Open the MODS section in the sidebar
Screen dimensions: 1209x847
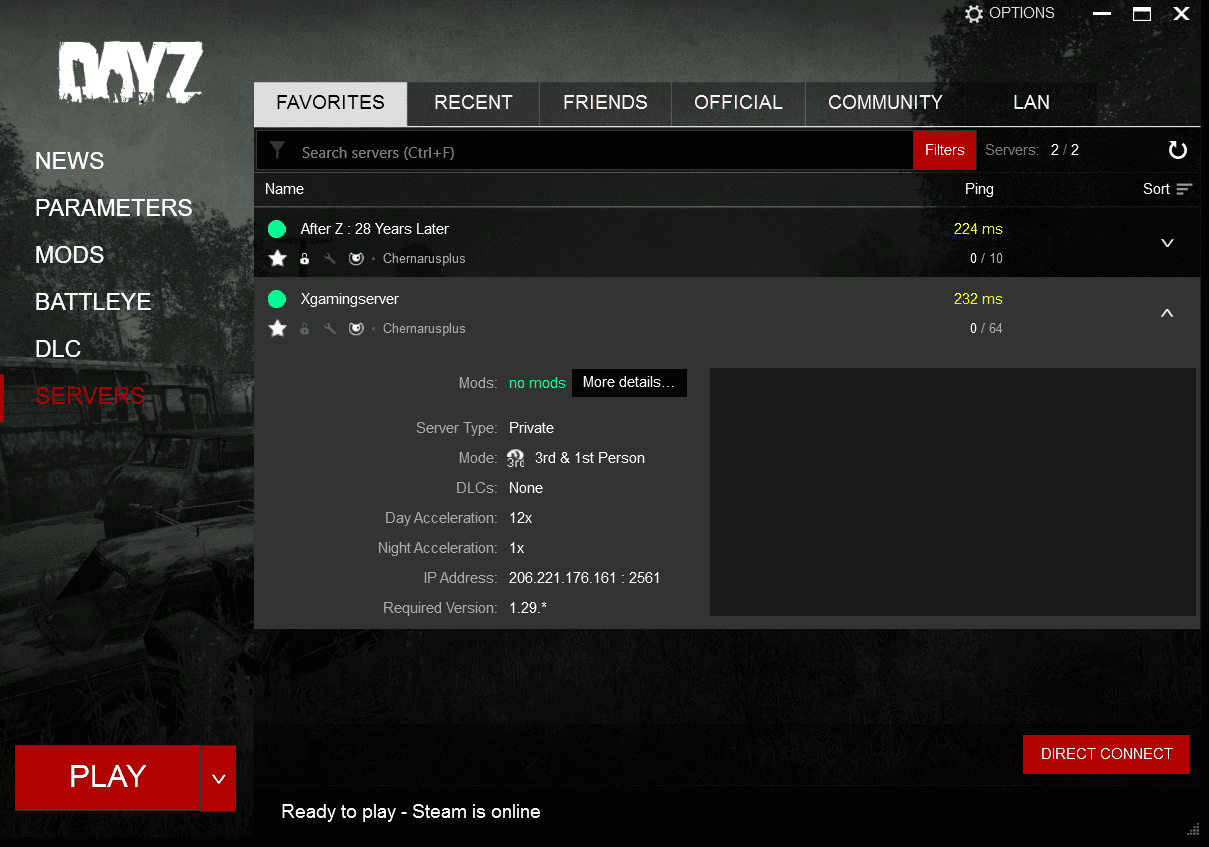pyautogui.click(x=69, y=255)
